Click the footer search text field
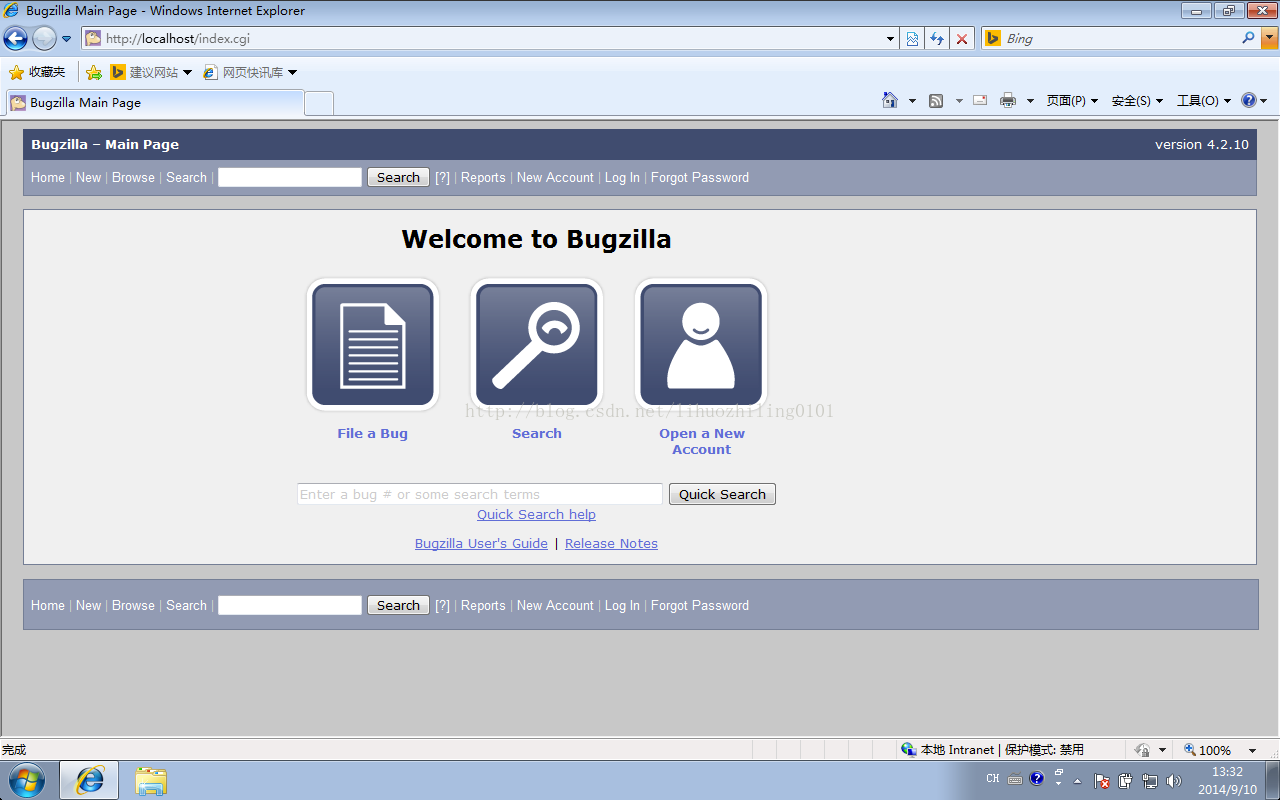1280x800 pixels. click(290, 605)
